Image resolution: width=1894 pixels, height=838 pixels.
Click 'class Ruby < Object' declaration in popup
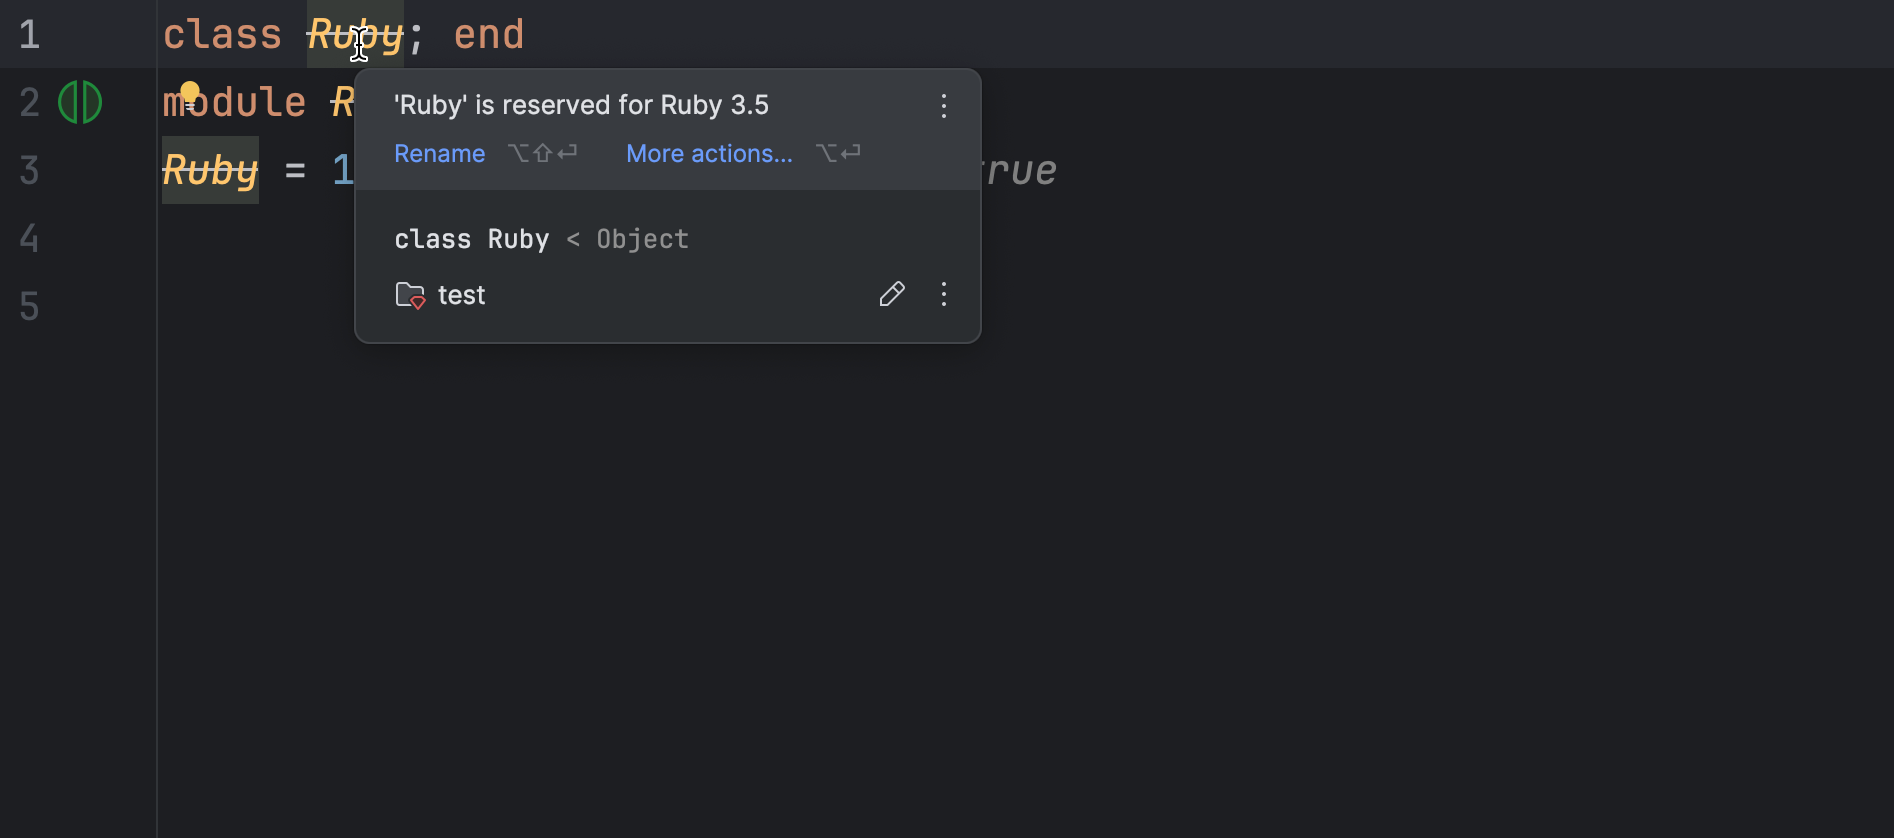click(x=541, y=239)
